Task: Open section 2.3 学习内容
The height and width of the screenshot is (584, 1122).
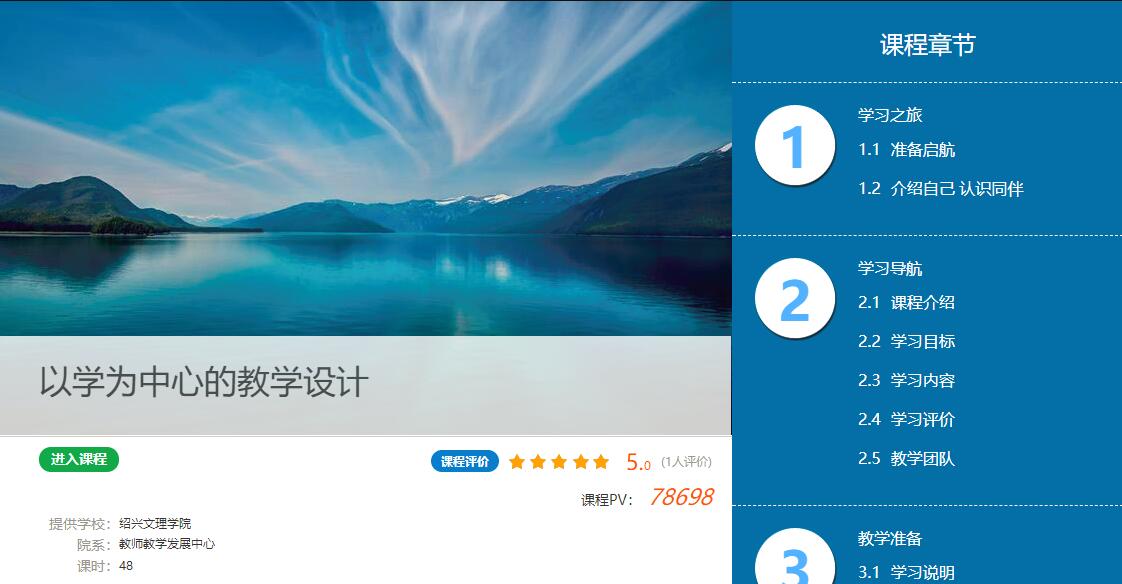Action: pyautogui.click(x=907, y=380)
